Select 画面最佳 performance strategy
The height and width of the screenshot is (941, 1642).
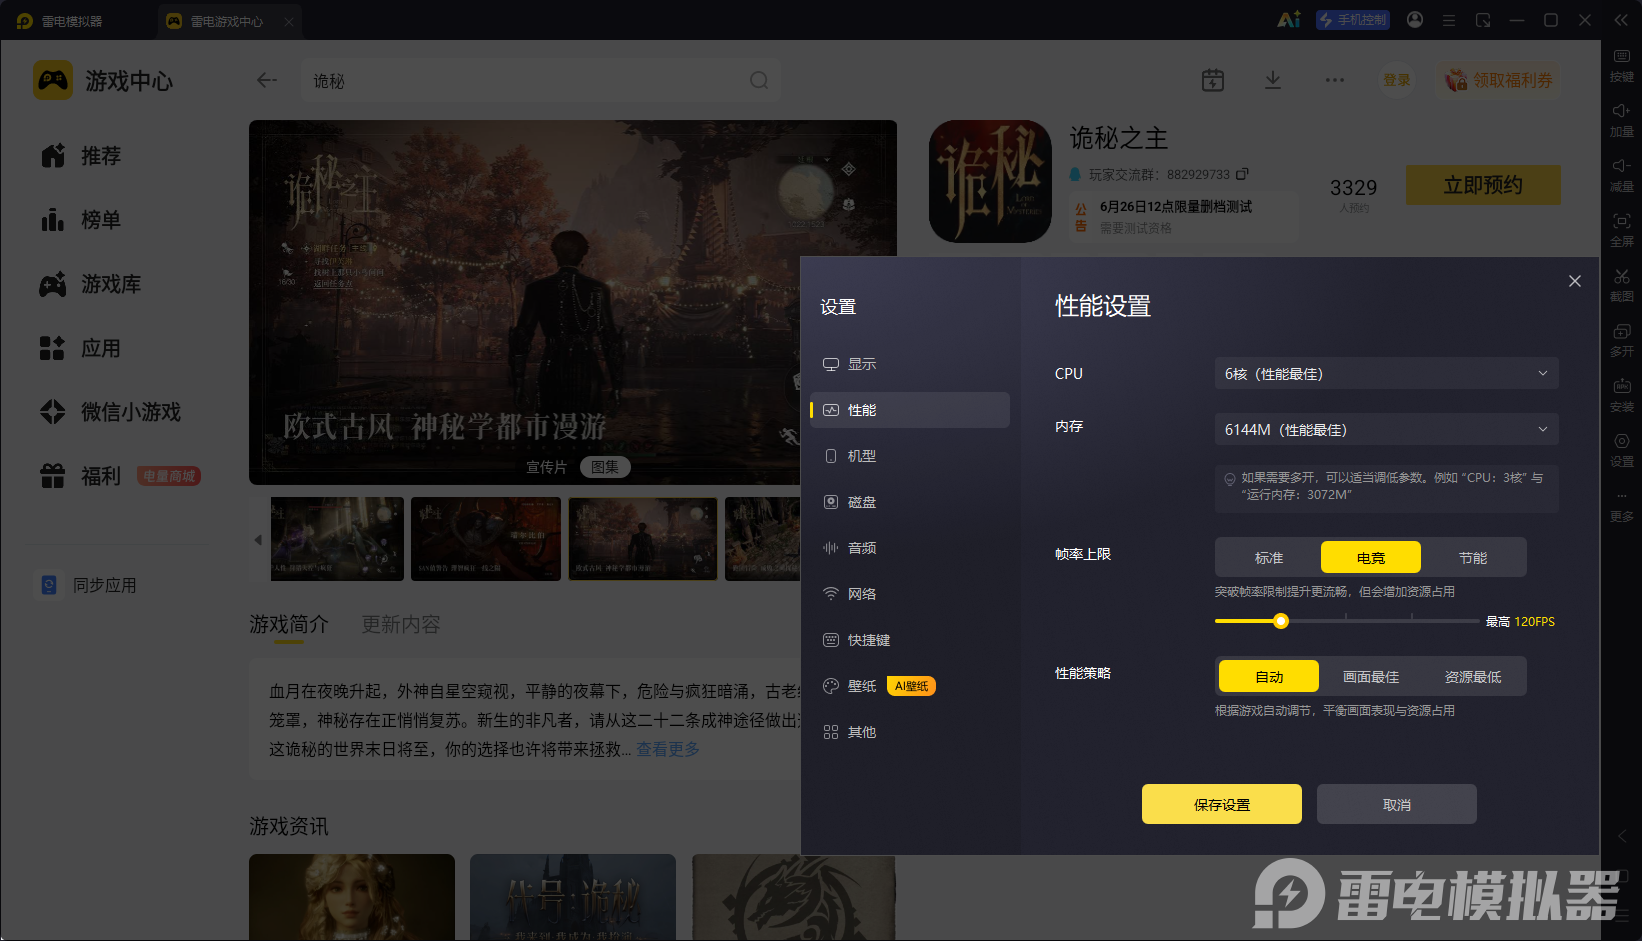[x=1371, y=677]
